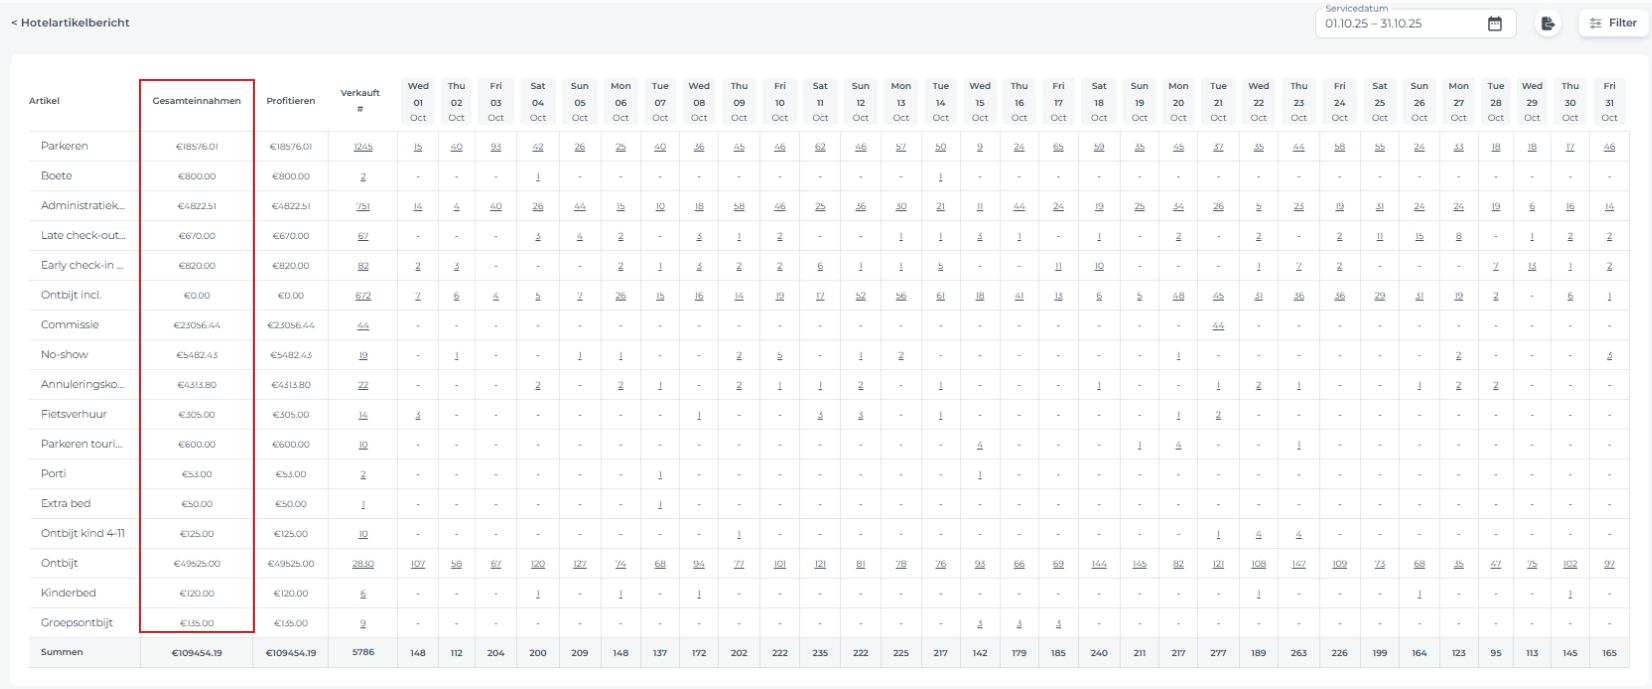Open Parkeren count for Wed 01 Oct

[x=418, y=147]
